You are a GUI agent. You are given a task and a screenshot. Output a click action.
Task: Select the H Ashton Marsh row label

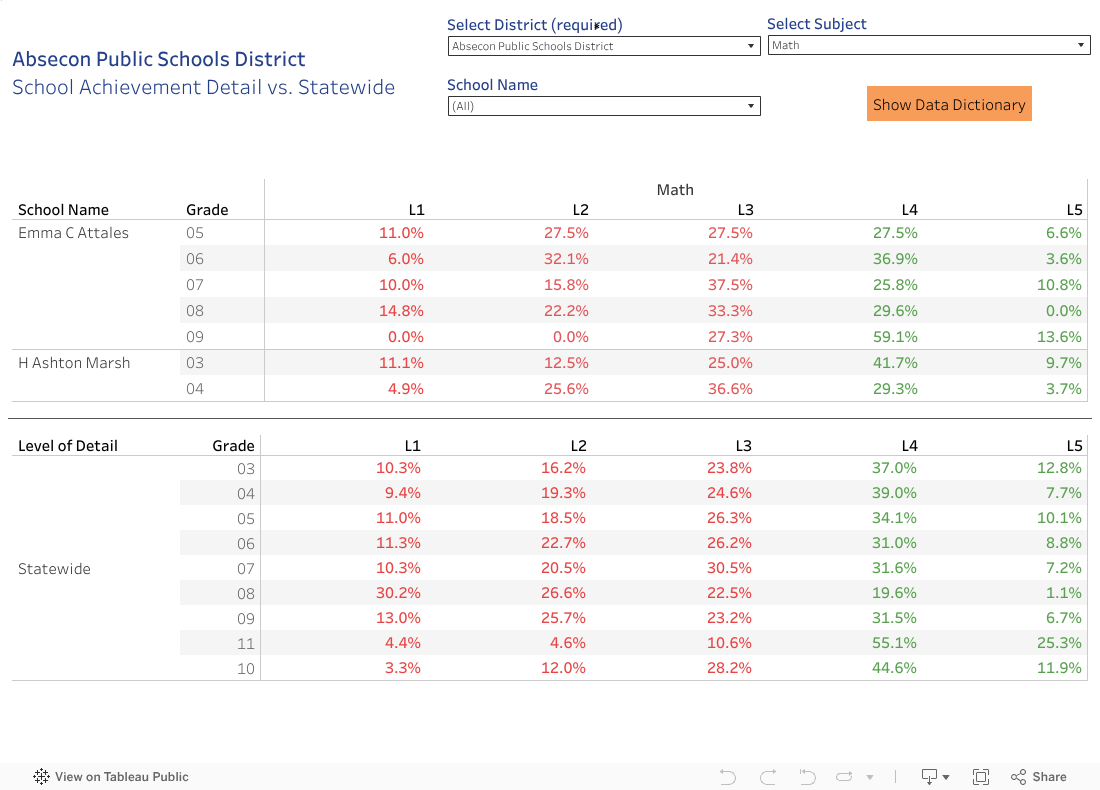74,363
